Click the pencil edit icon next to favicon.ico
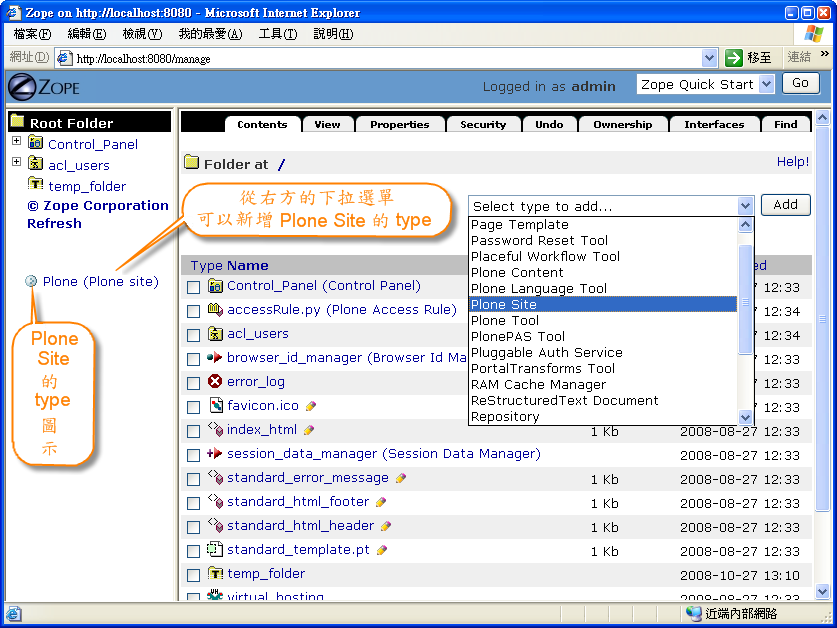The height and width of the screenshot is (628, 837). pos(311,406)
